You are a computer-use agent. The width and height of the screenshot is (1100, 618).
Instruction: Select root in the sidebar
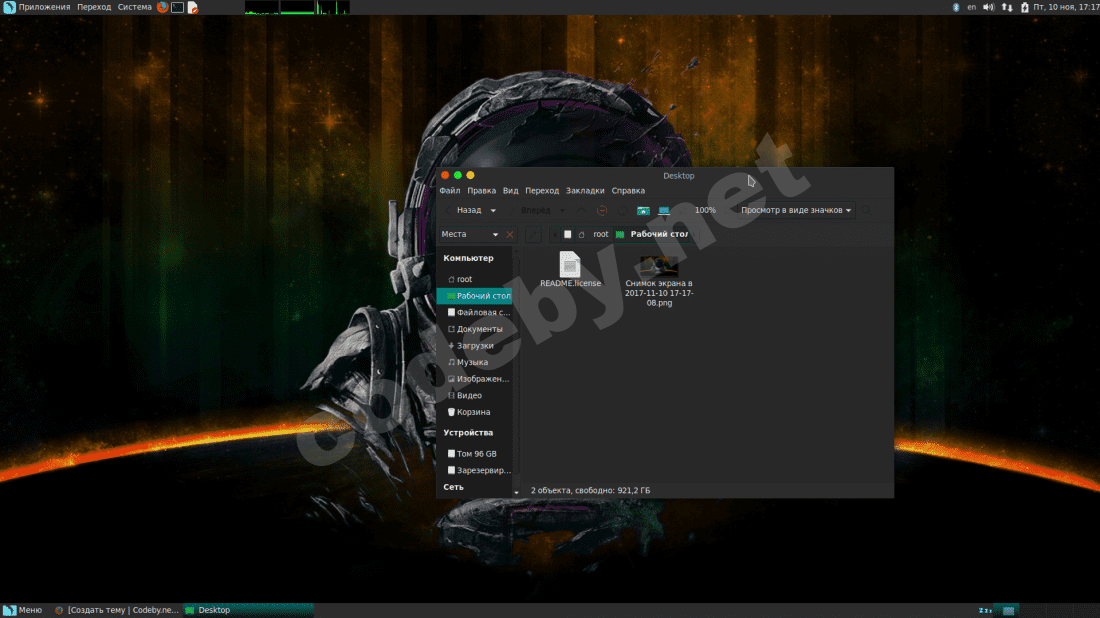click(x=475, y=279)
